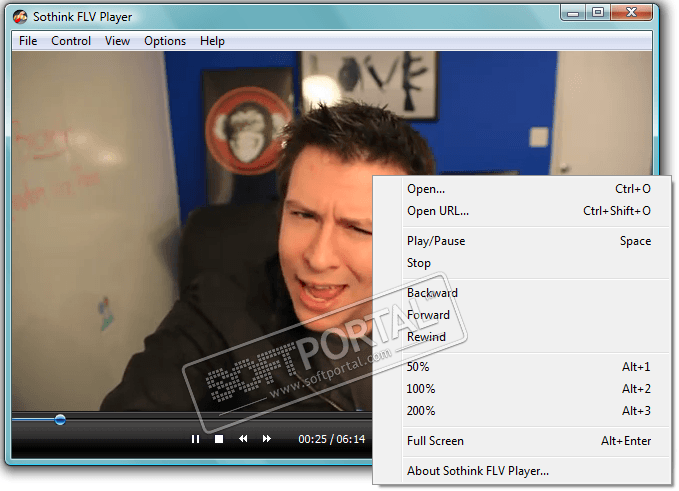The image size is (679, 491).
Task: Pause the video with the pause icon
Action: pyautogui.click(x=195, y=439)
